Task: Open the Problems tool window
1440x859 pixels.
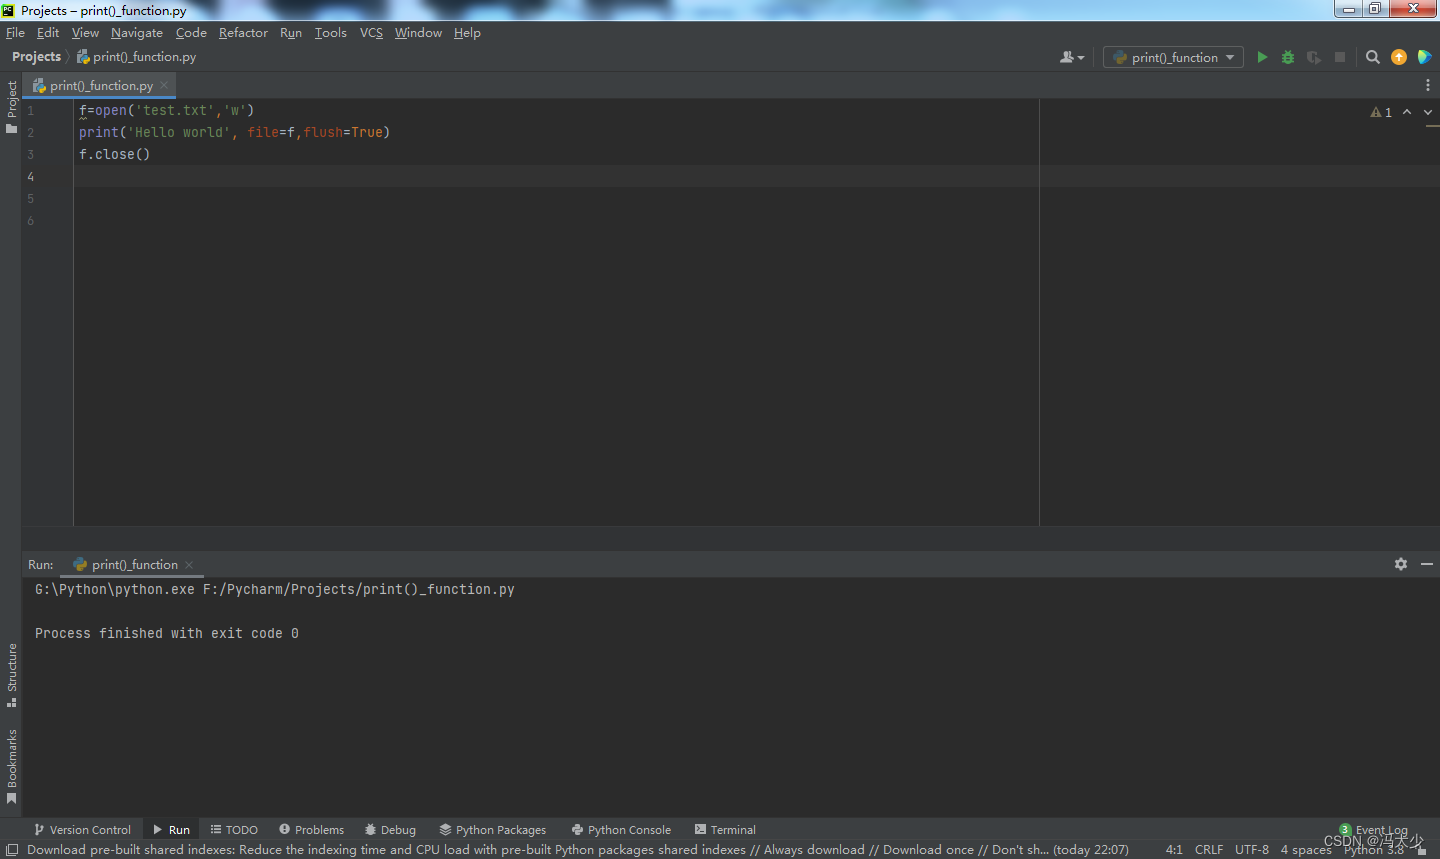Action: pyautogui.click(x=311, y=830)
